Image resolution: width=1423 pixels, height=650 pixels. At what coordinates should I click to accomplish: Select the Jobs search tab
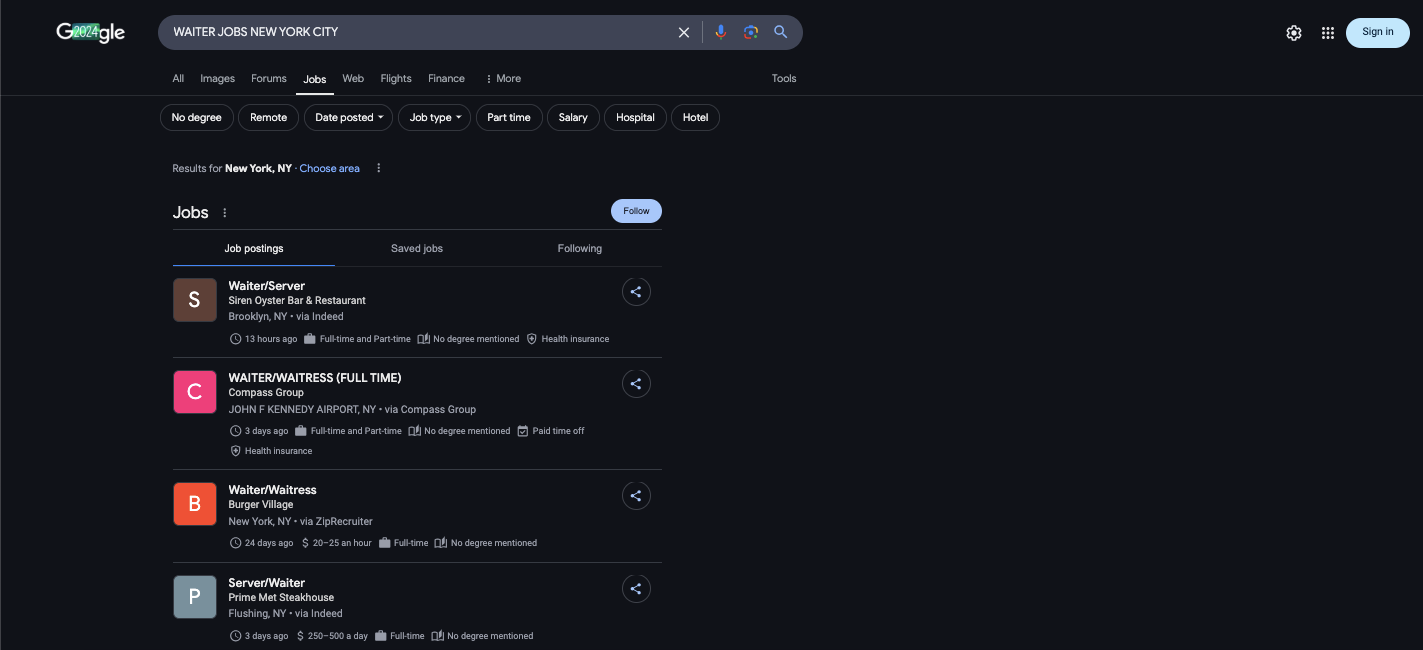(x=315, y=80)
